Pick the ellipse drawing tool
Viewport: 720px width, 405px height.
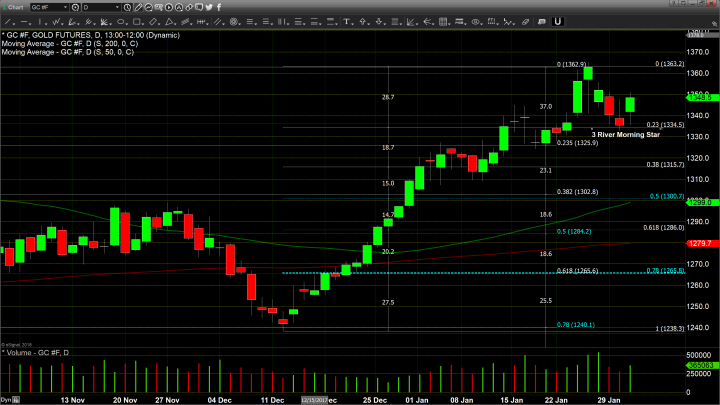[x=169, y=7]
